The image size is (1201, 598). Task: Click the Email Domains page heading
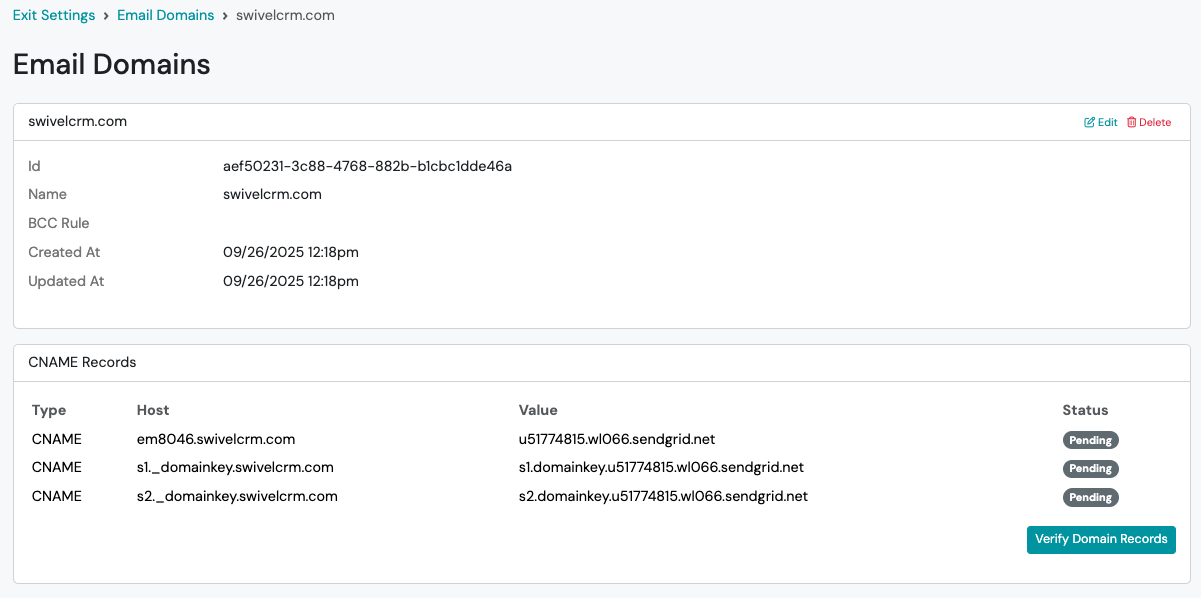point(112,64)
